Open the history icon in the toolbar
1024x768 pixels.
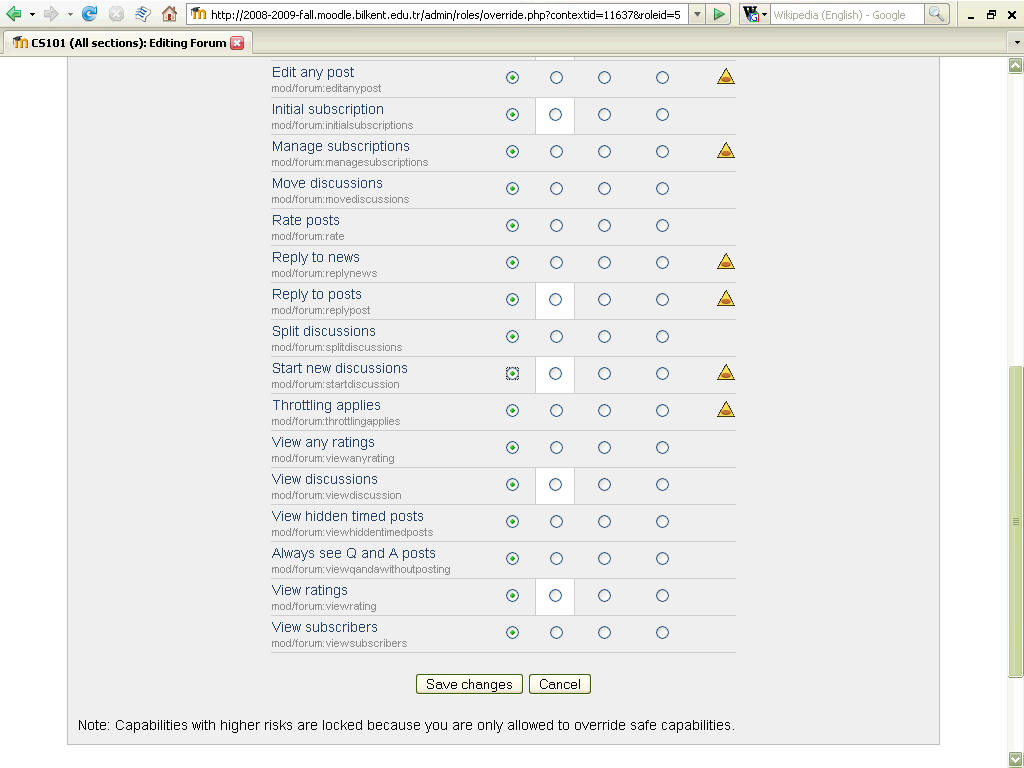pyautogui.click(x=143, y=14)
